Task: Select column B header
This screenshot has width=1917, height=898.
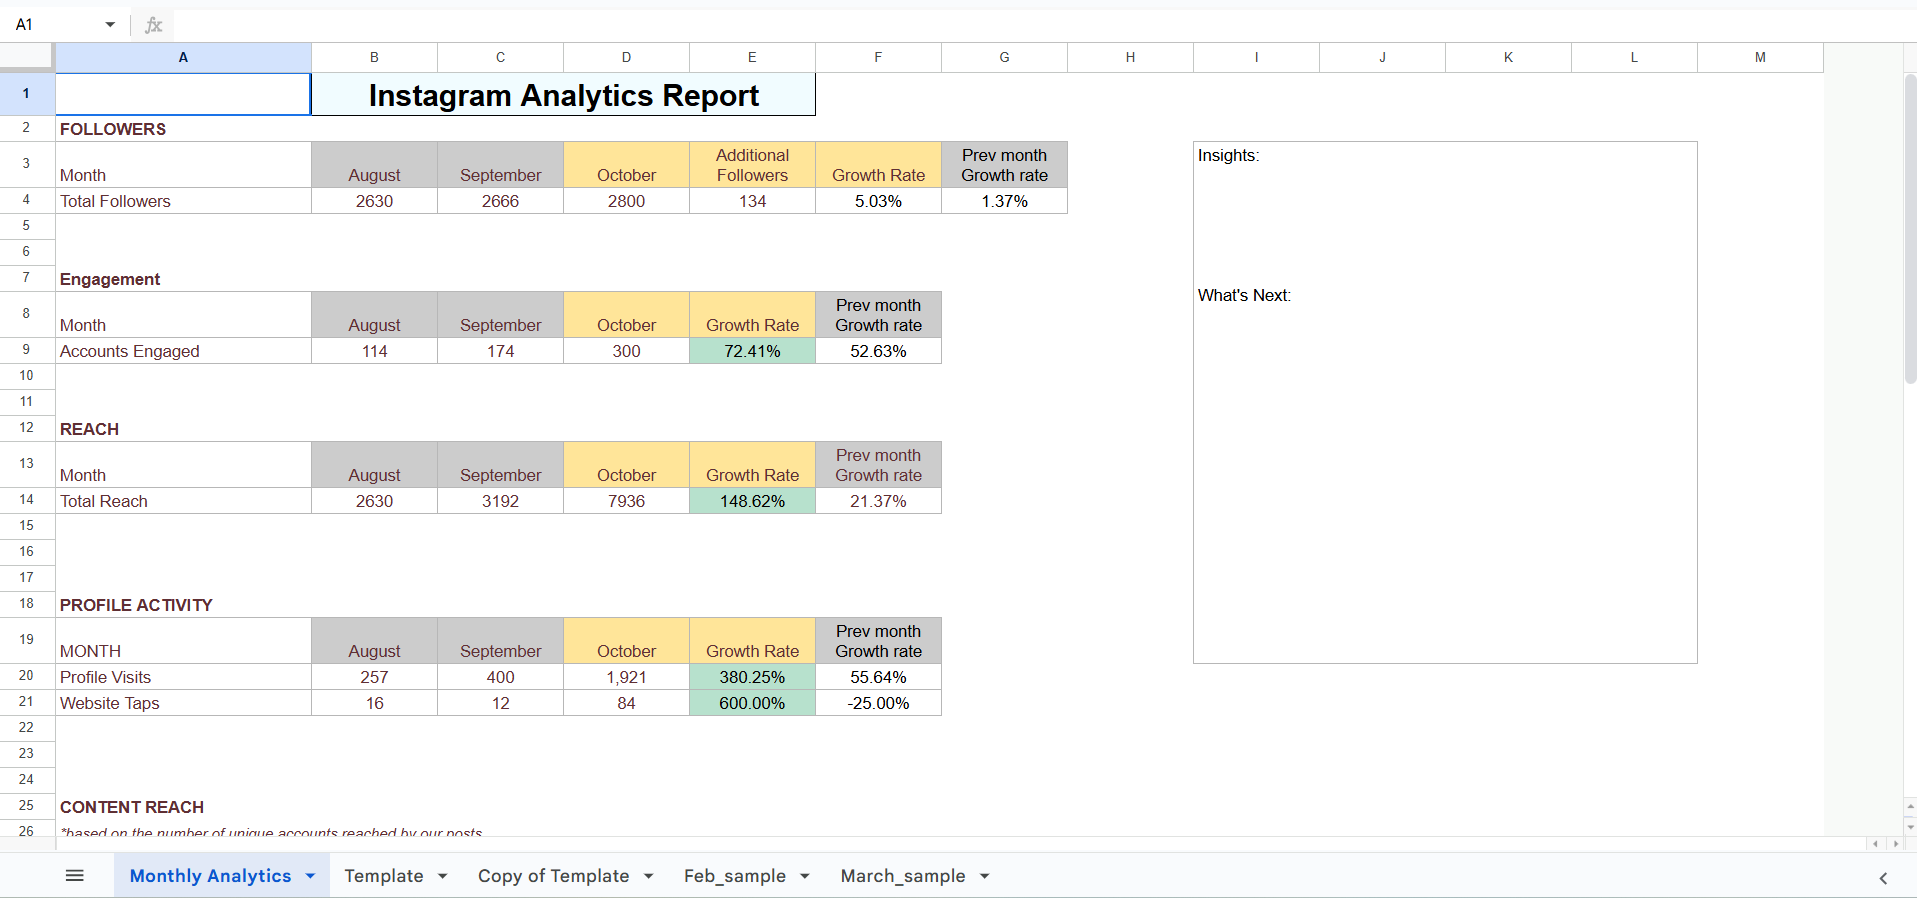Action: 374,57
